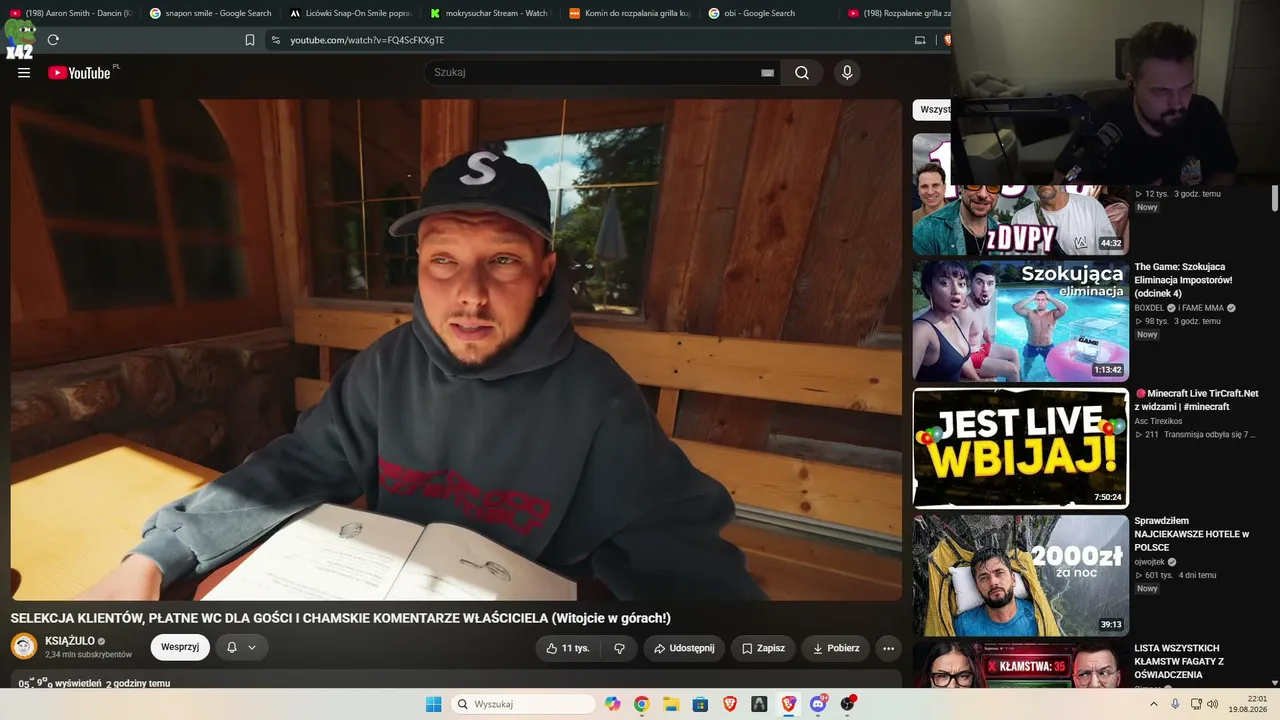
Task: Download video with Pobierz button
Action: coord(835,648)
